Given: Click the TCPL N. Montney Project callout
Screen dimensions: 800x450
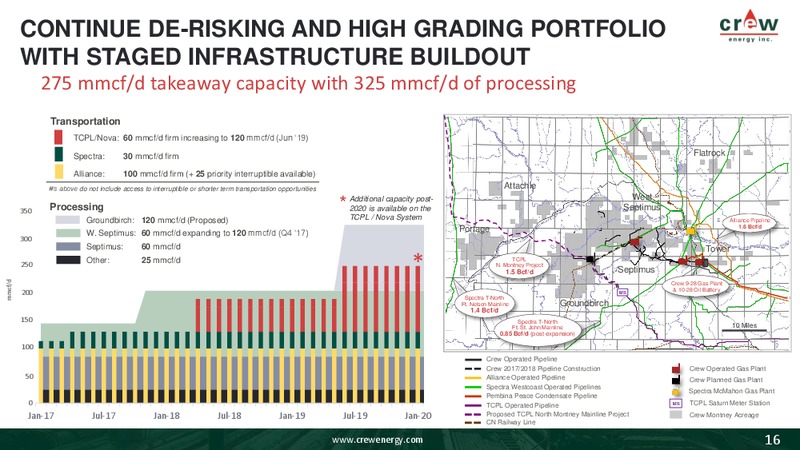Looking at the screenshot, I should click(519, 266).
